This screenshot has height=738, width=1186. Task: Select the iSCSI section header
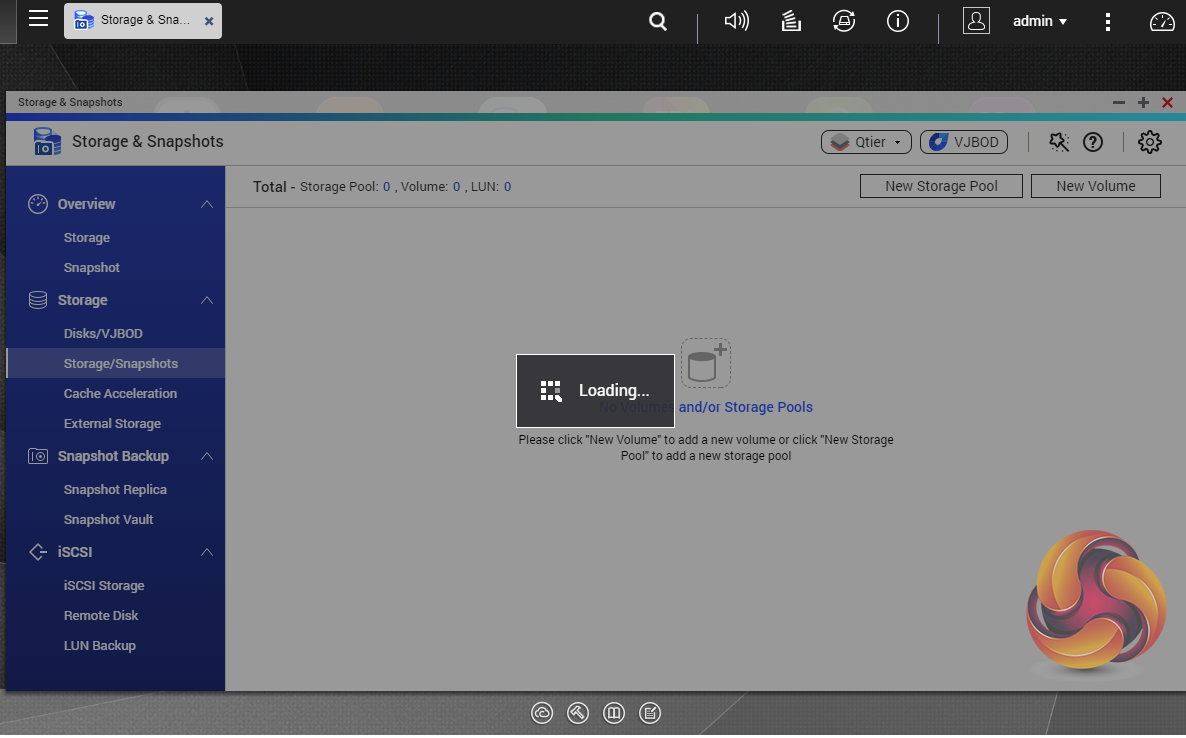(75, 552)
